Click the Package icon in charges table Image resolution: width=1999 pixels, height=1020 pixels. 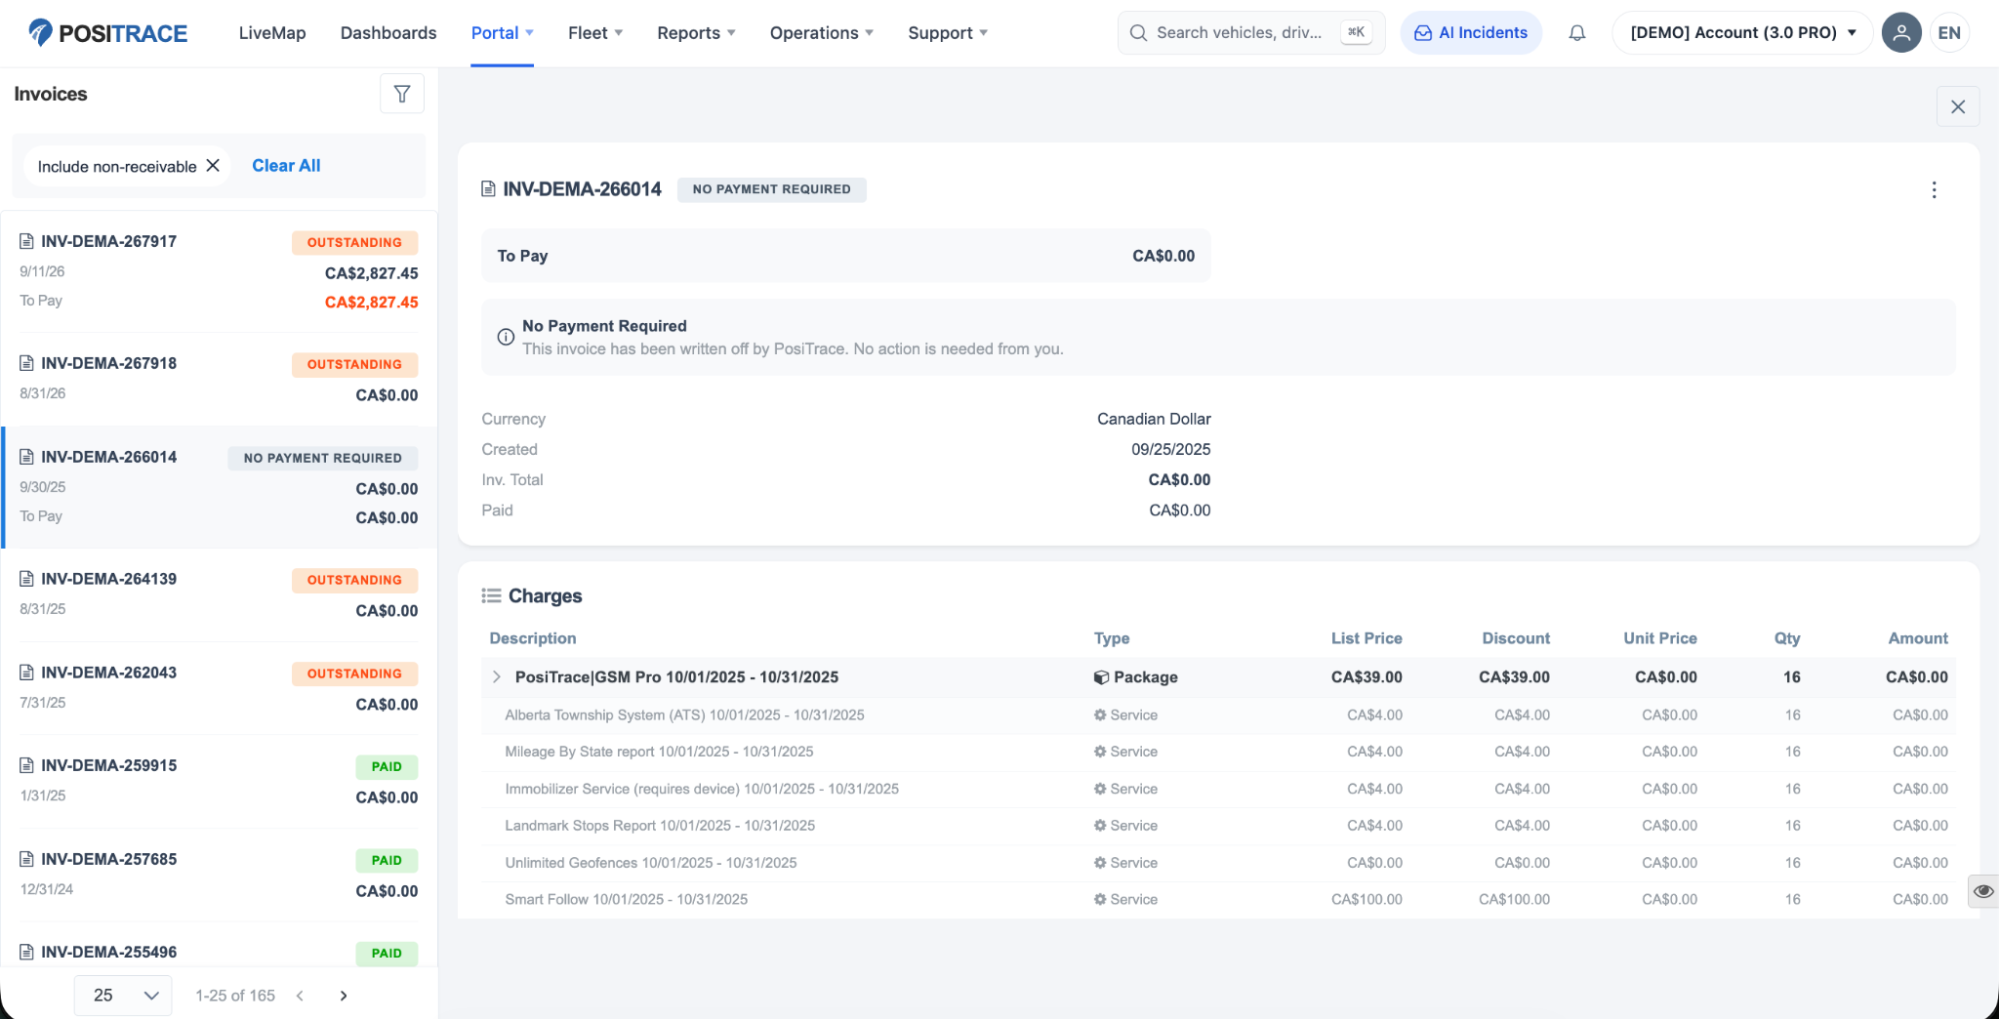1101,678
